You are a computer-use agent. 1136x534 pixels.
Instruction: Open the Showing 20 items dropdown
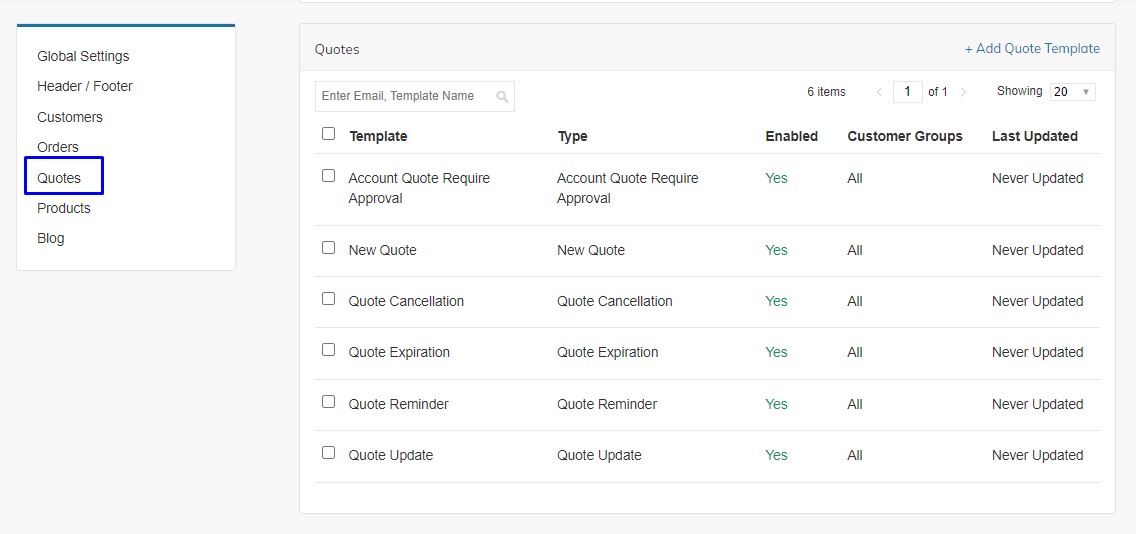[1072, 92]
